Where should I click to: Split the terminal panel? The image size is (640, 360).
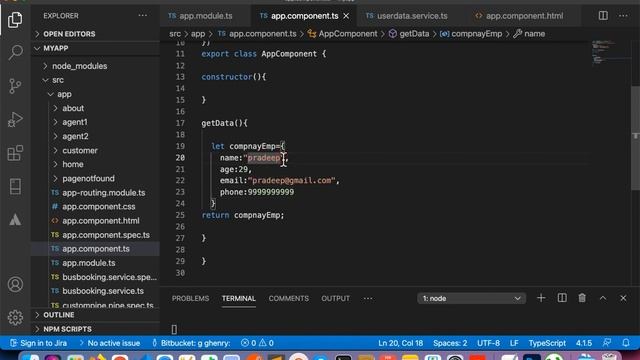(562, 298)
